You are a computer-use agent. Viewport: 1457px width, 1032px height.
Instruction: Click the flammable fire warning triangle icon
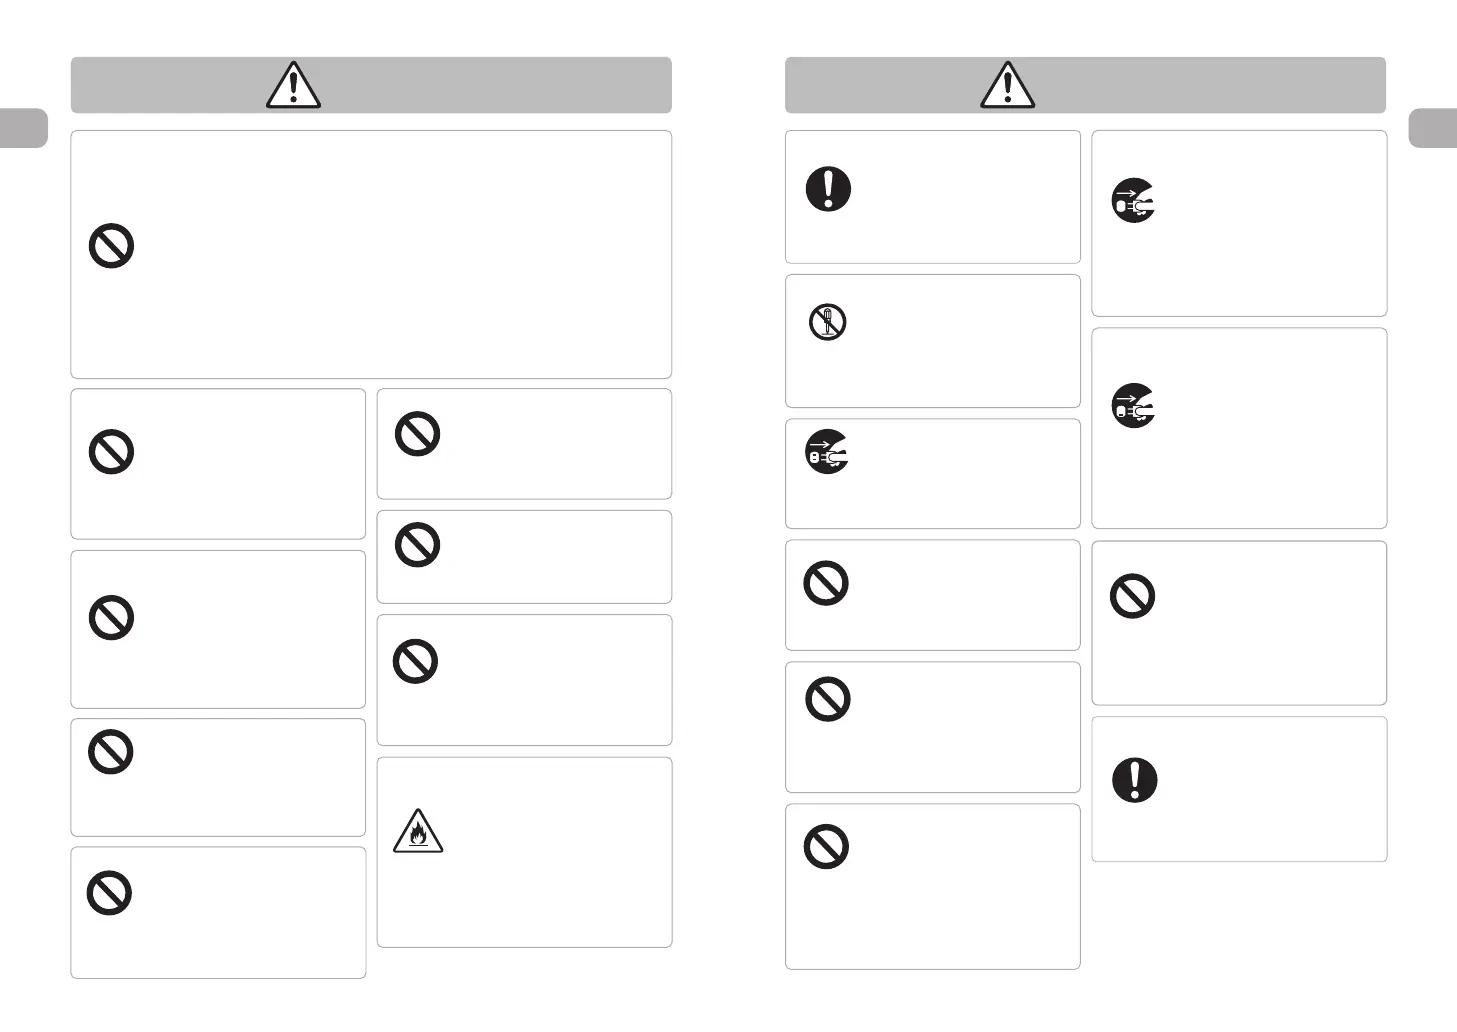tap(418, 831)
